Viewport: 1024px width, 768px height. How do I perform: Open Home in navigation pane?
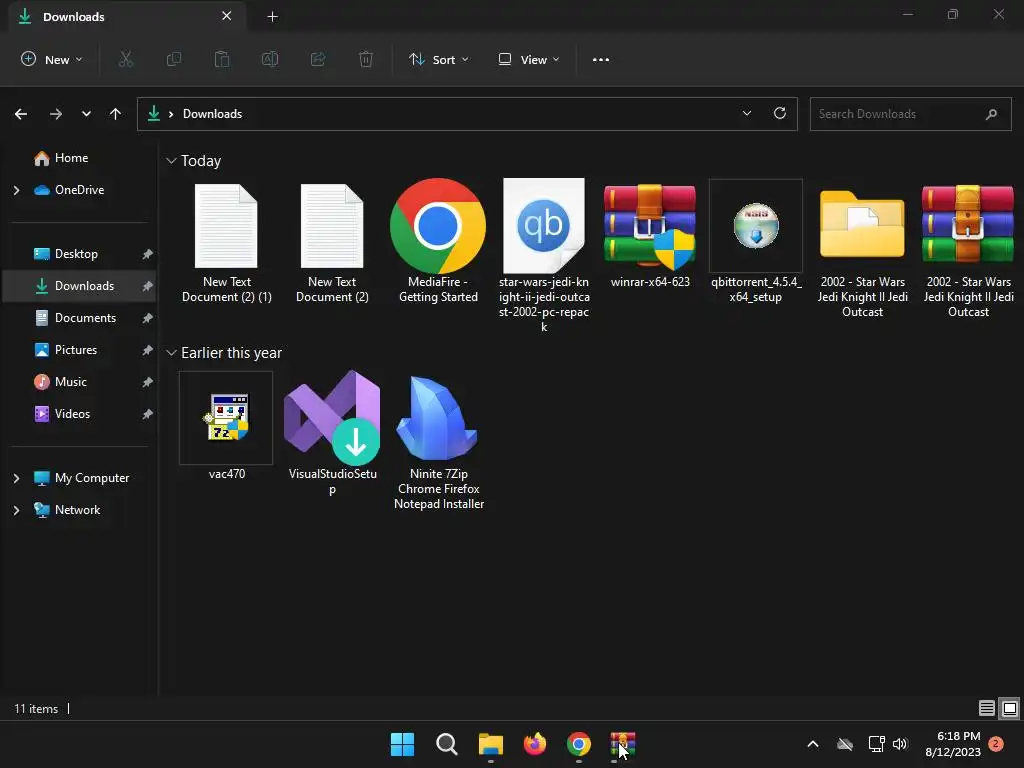pos(71,158)
